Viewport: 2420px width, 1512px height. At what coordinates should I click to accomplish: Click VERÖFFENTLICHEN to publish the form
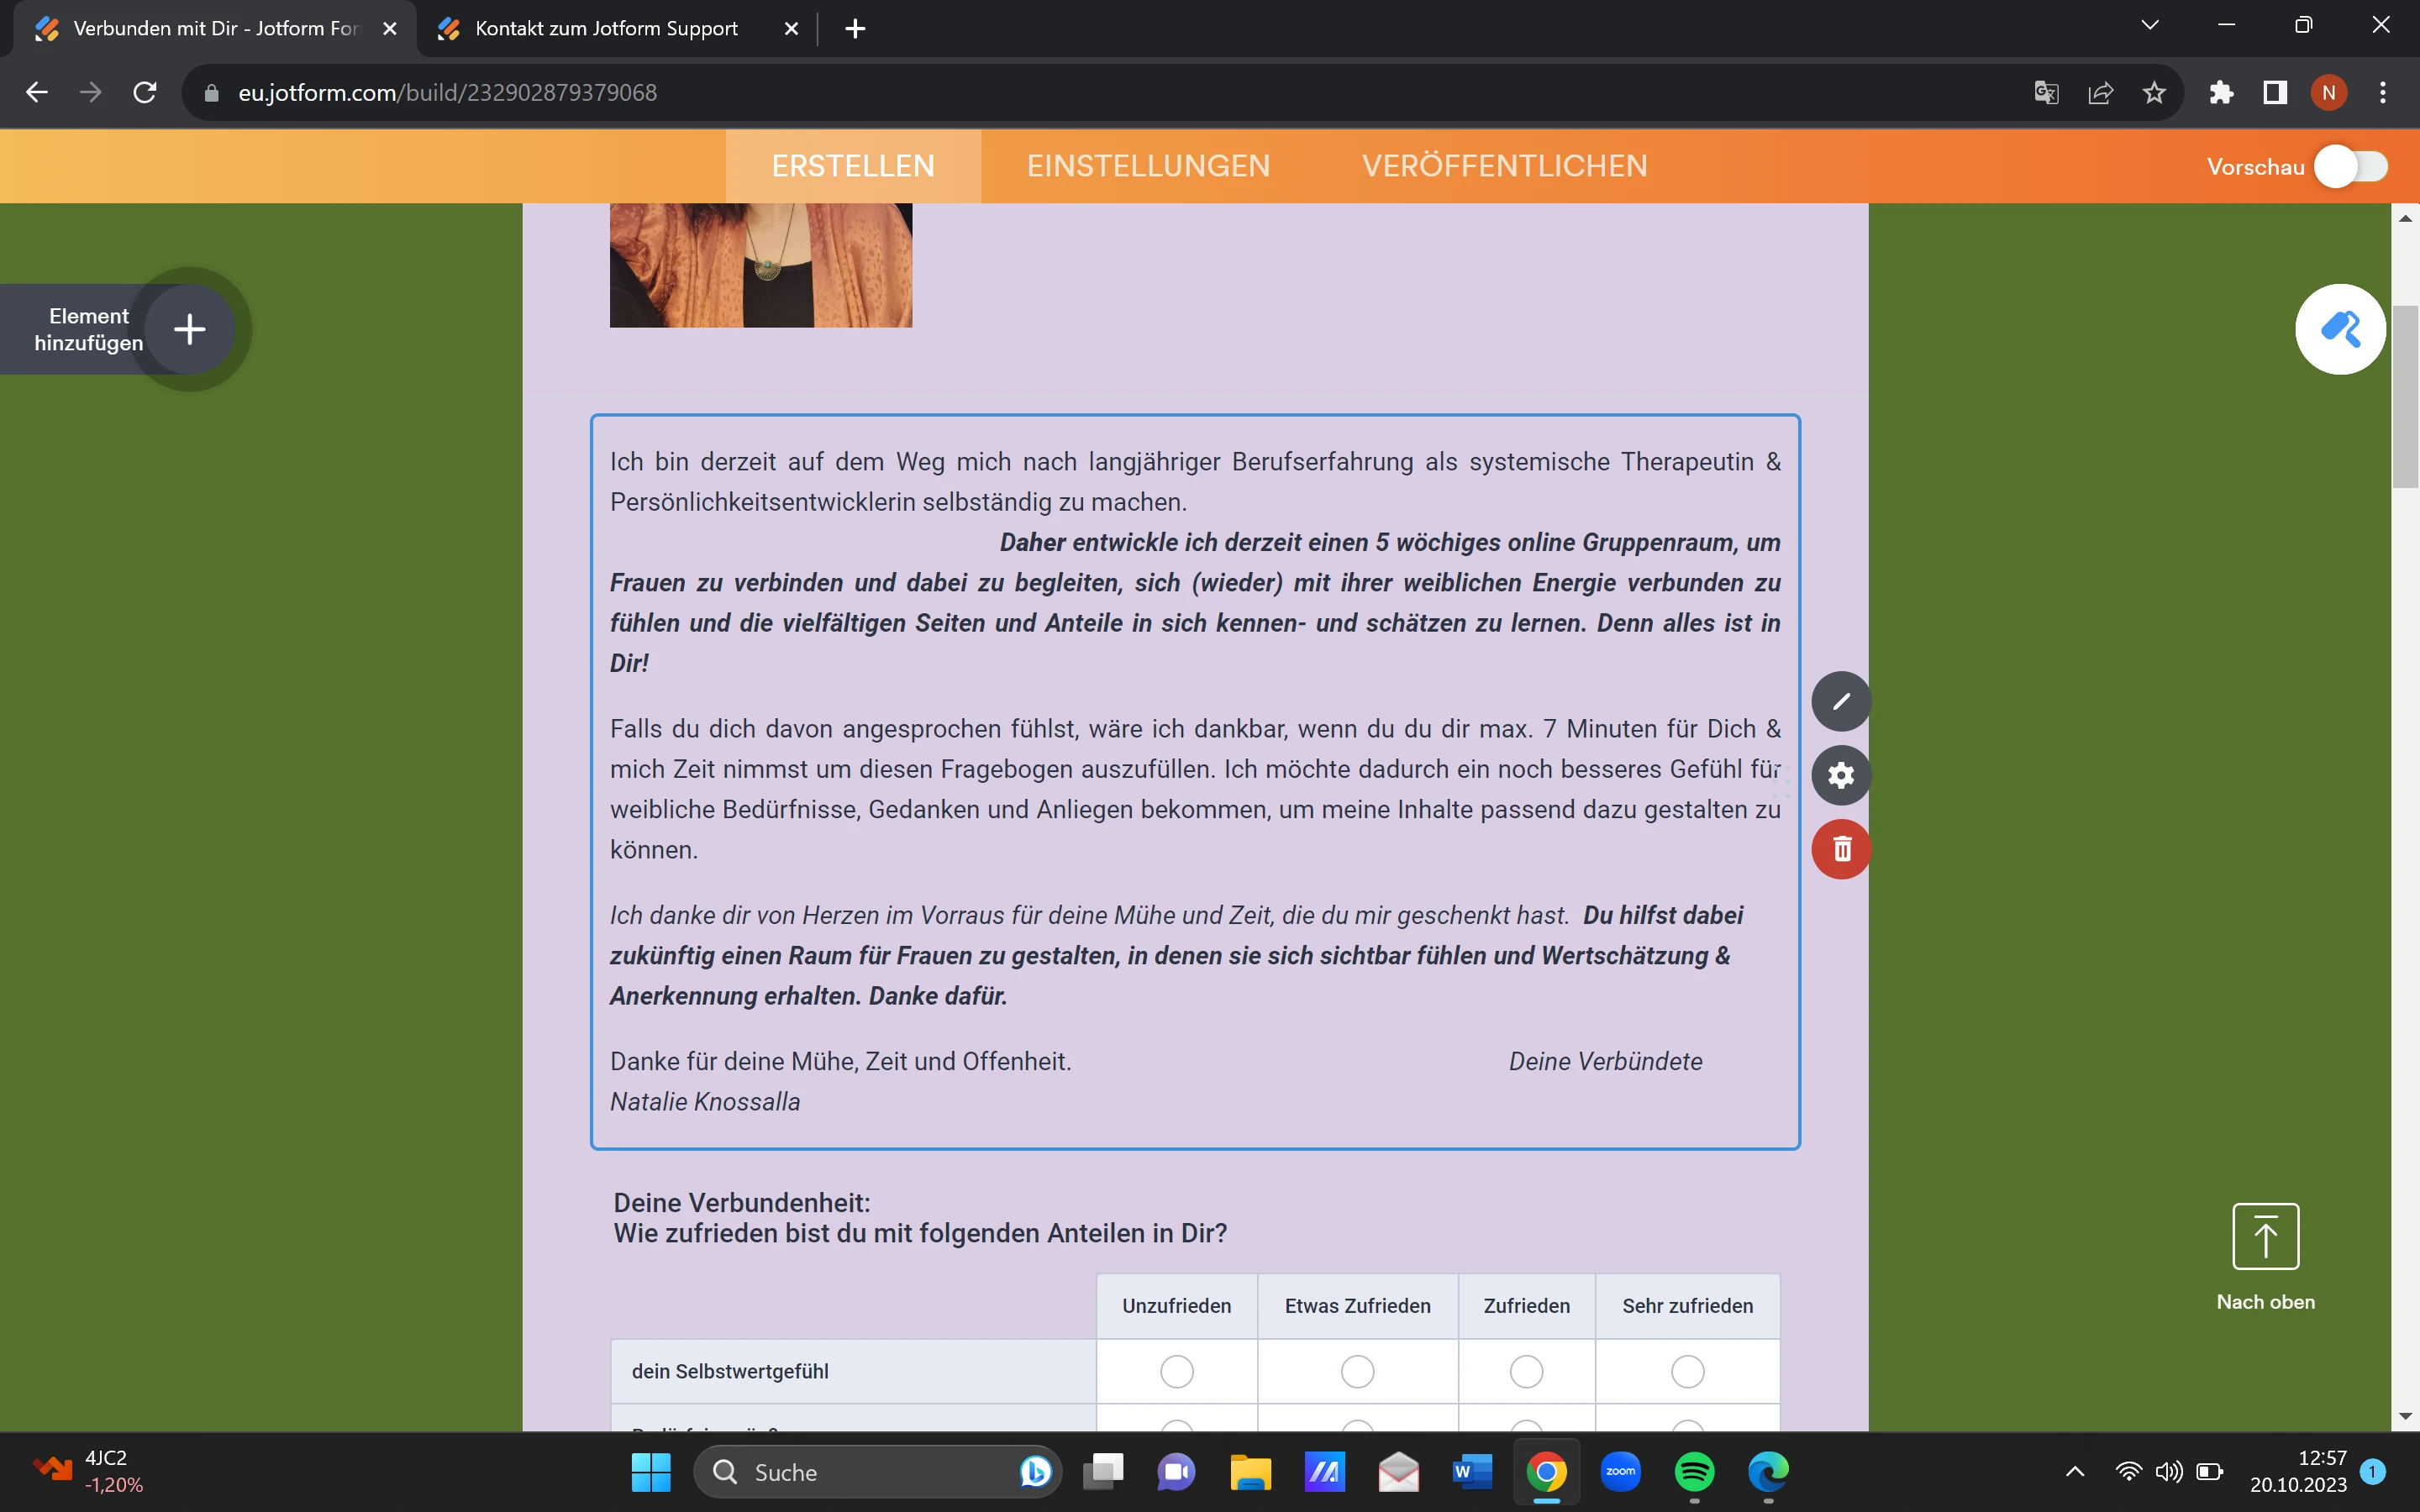pos(1503,165)
